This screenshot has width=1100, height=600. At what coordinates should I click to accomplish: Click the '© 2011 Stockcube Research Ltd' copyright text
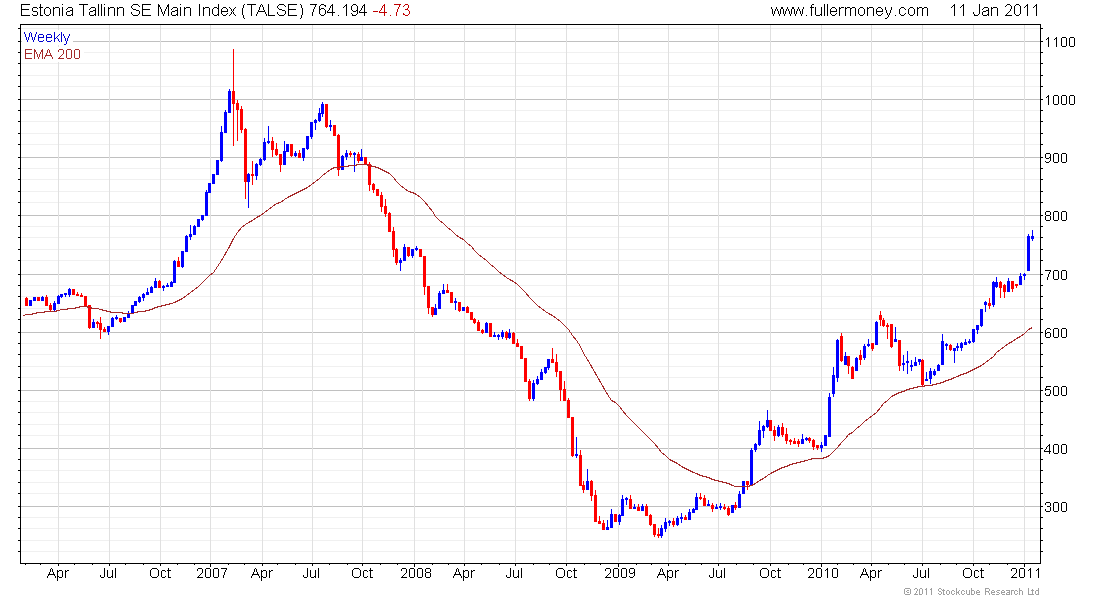(972, 592)
